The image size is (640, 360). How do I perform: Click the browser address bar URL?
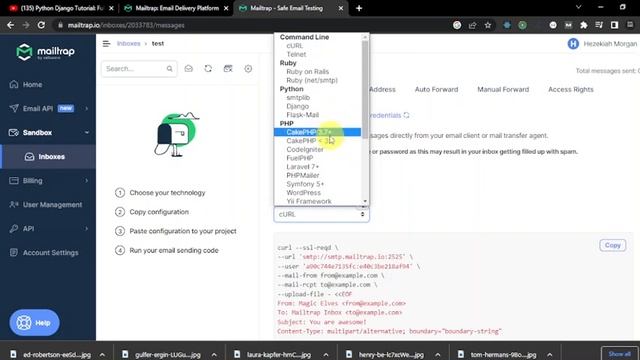(x=126, y=25)
